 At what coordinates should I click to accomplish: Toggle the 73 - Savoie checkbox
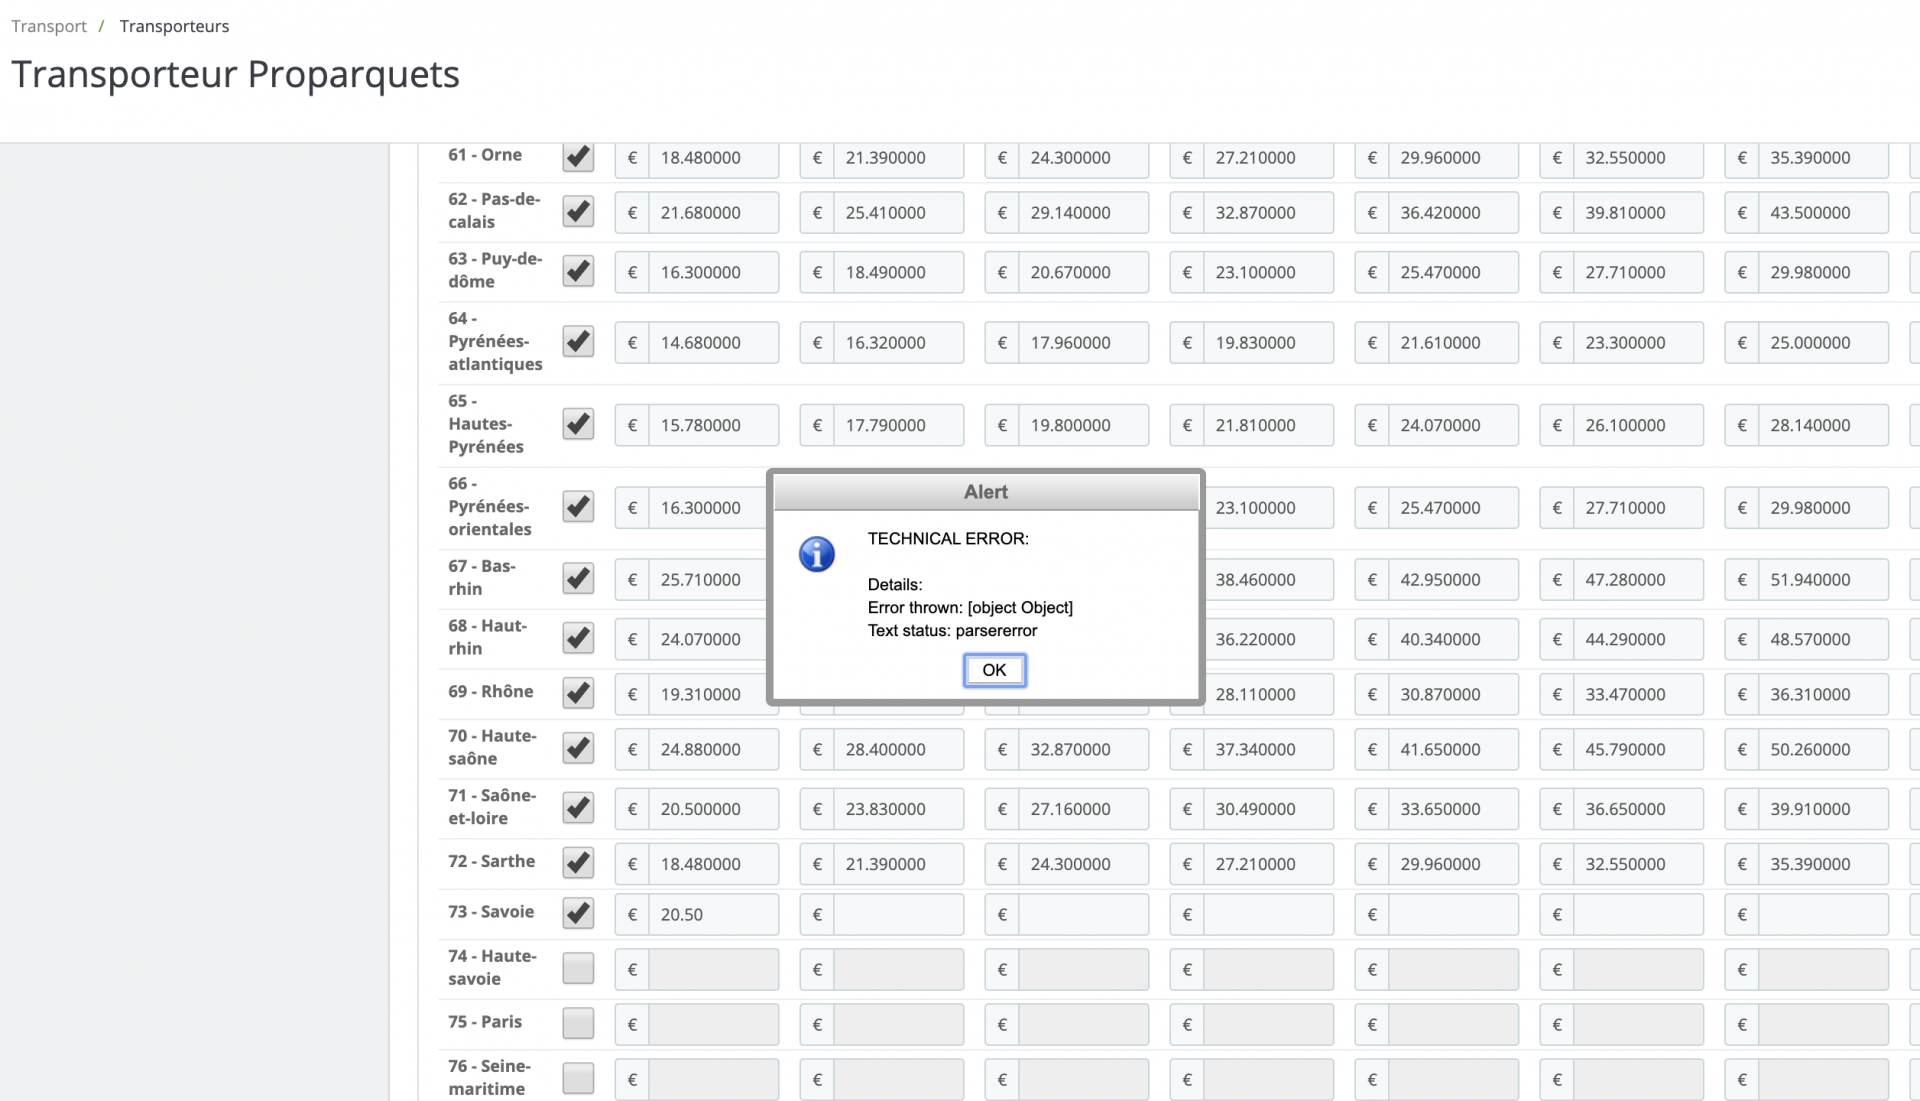(578, 913)
